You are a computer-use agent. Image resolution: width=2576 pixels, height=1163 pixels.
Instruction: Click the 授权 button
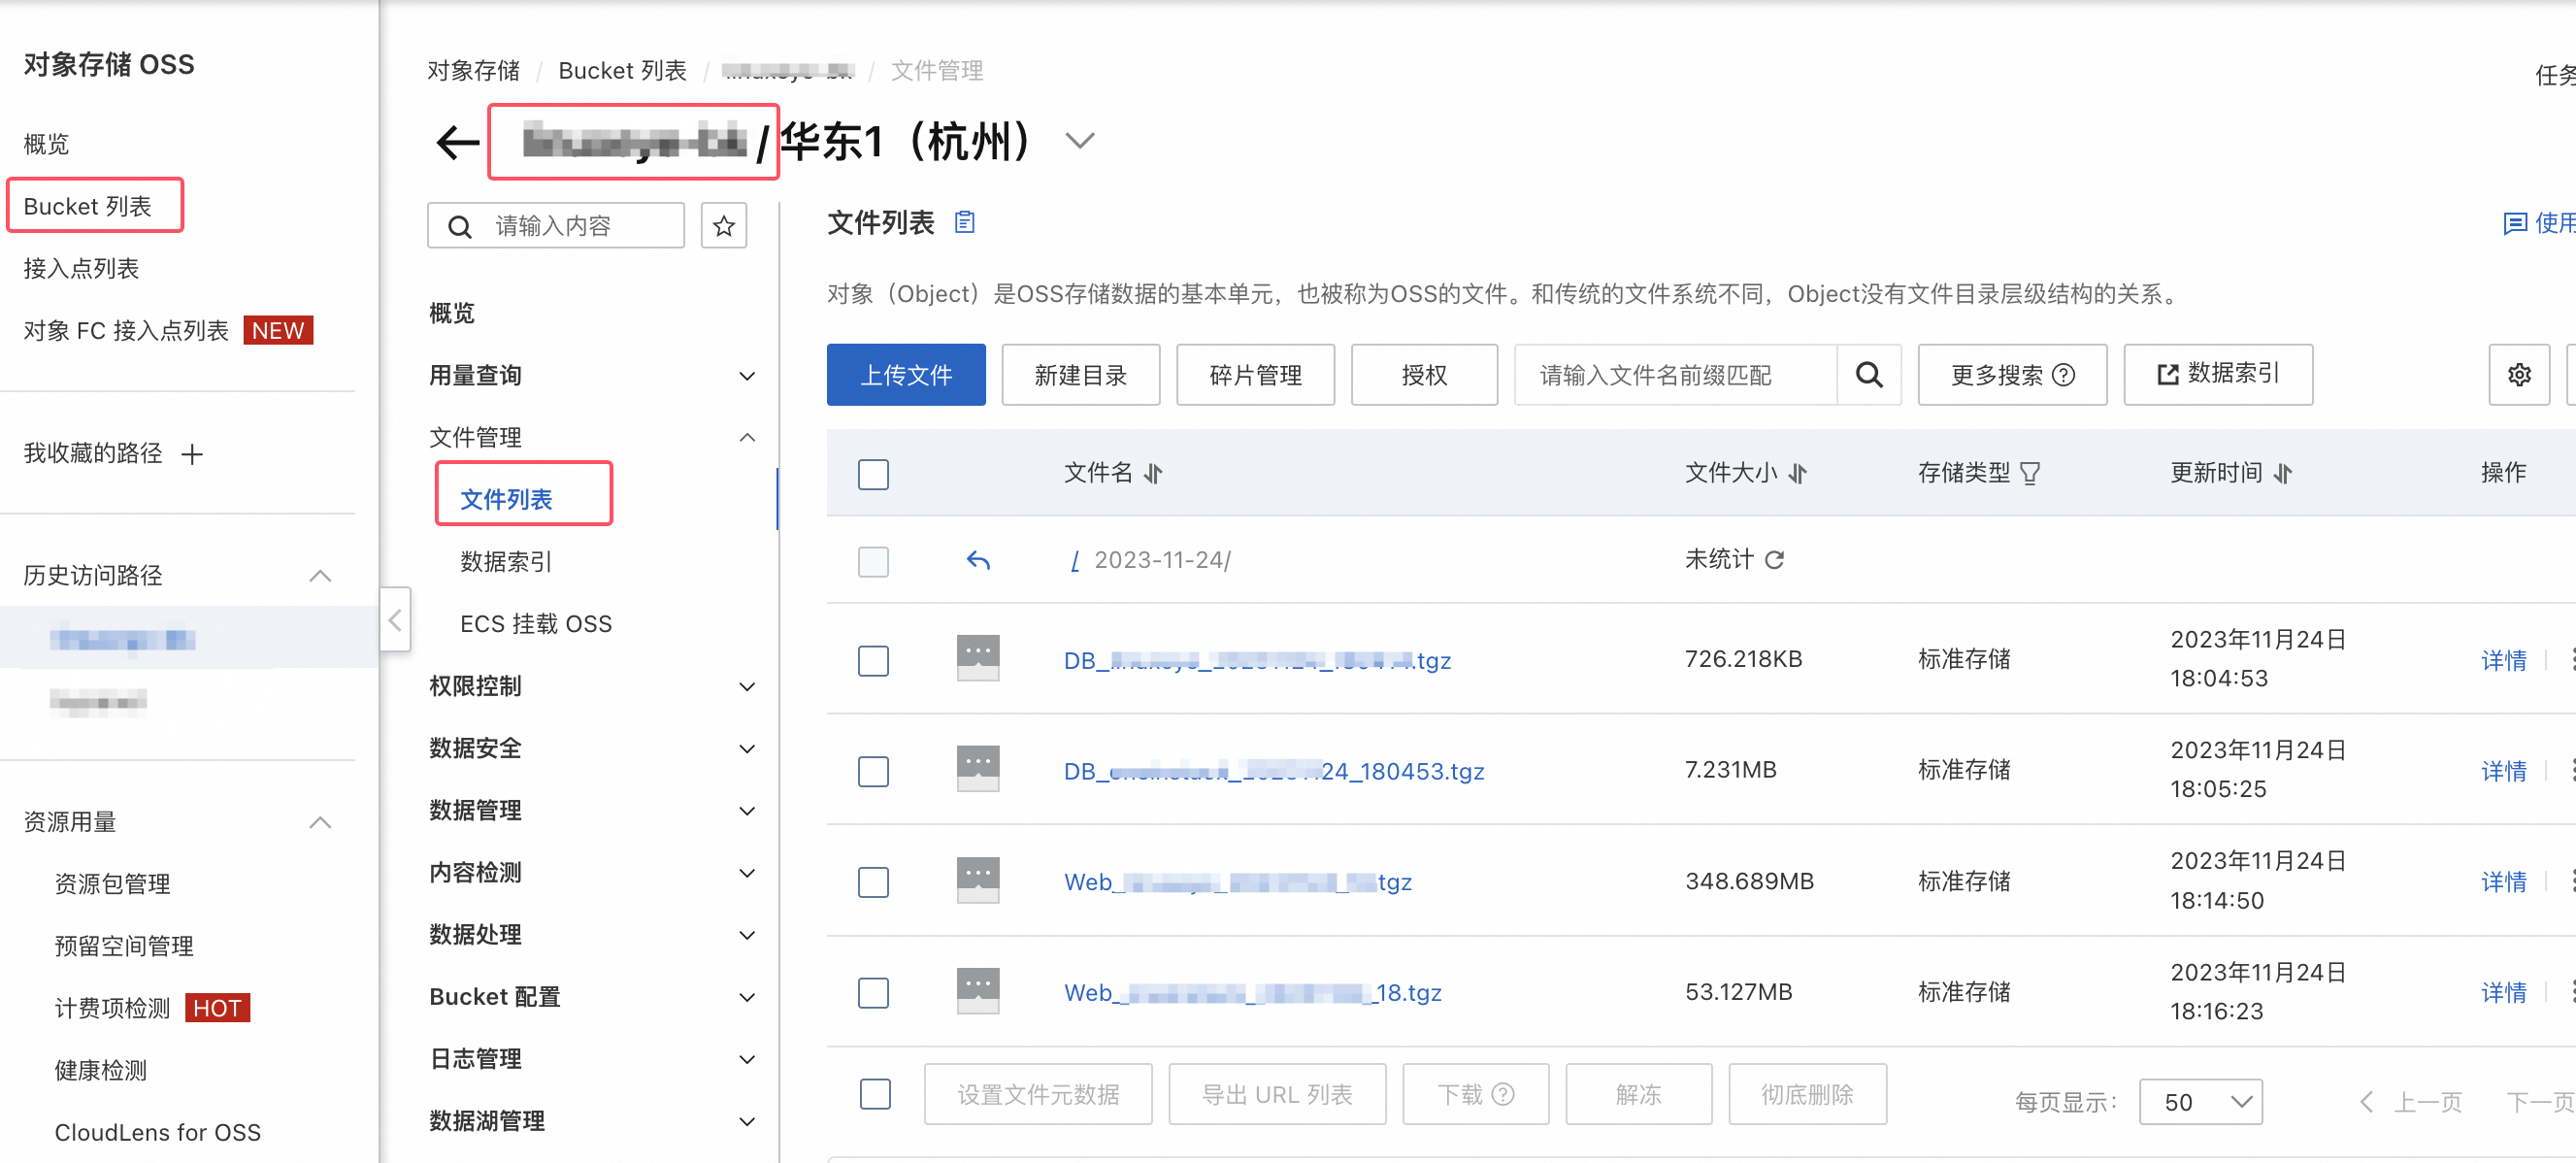pyautogui.click(x=1425, y=375)
